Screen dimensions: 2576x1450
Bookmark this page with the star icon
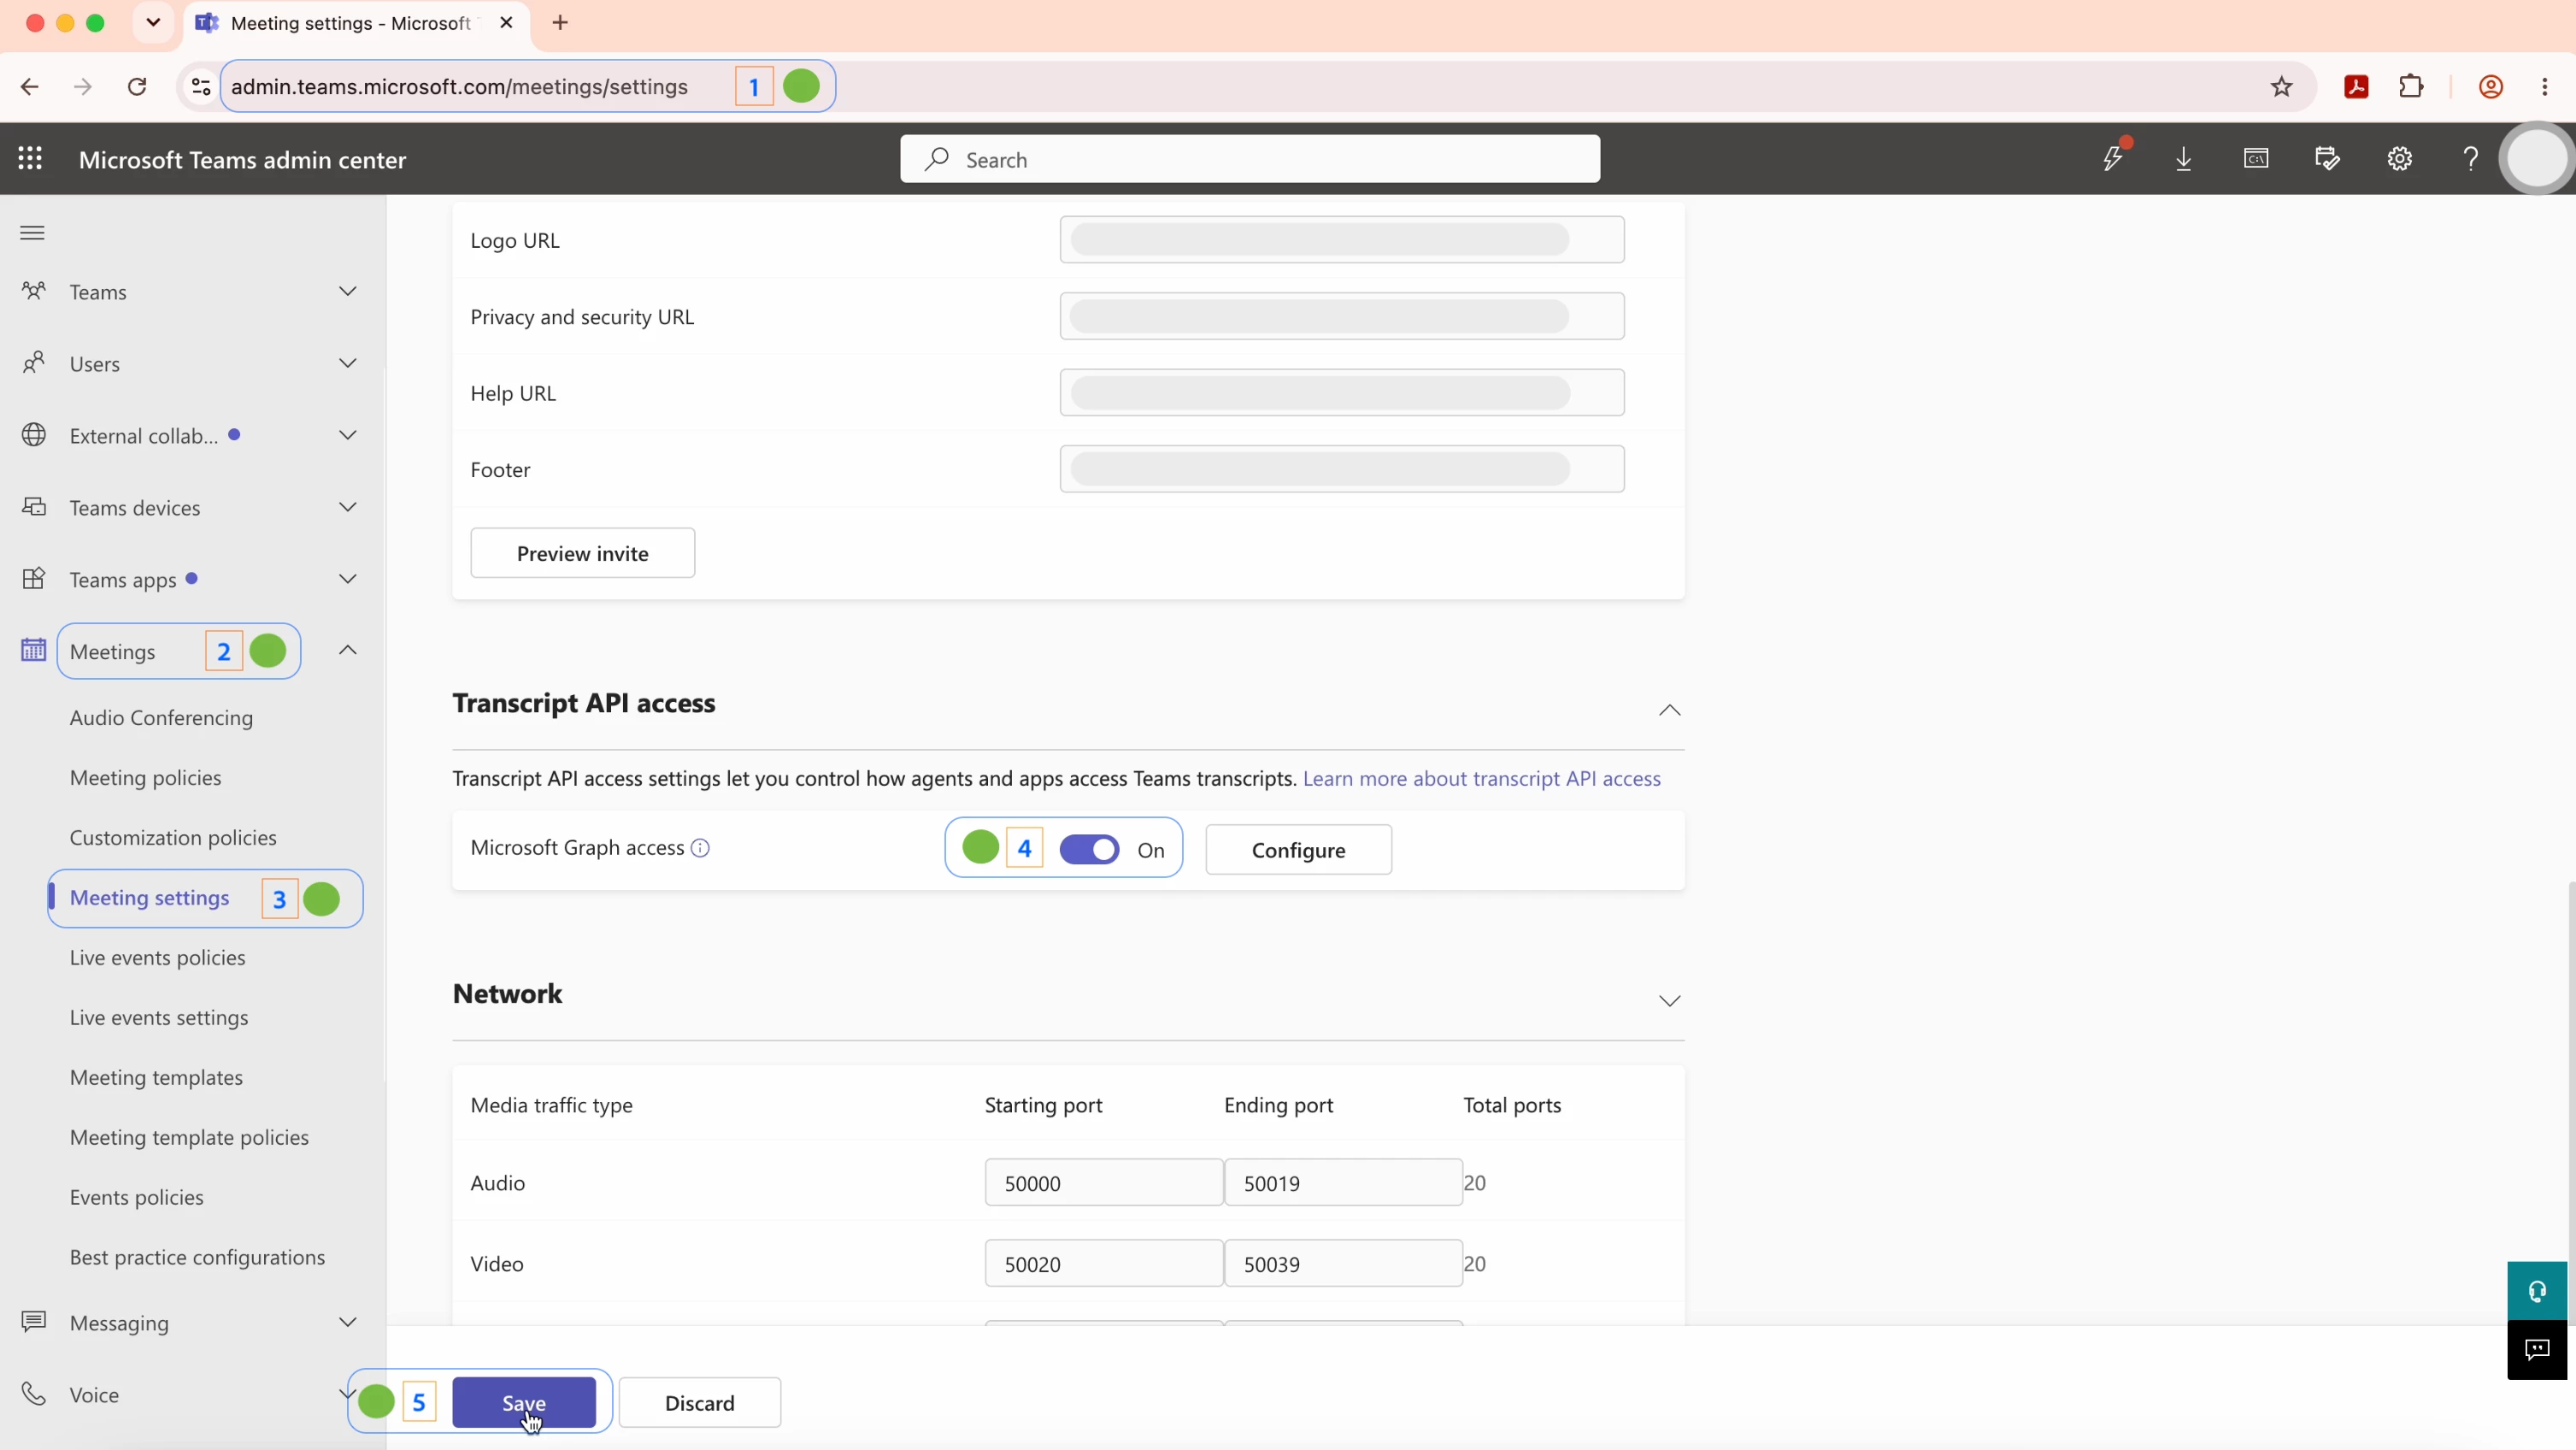2281,87
